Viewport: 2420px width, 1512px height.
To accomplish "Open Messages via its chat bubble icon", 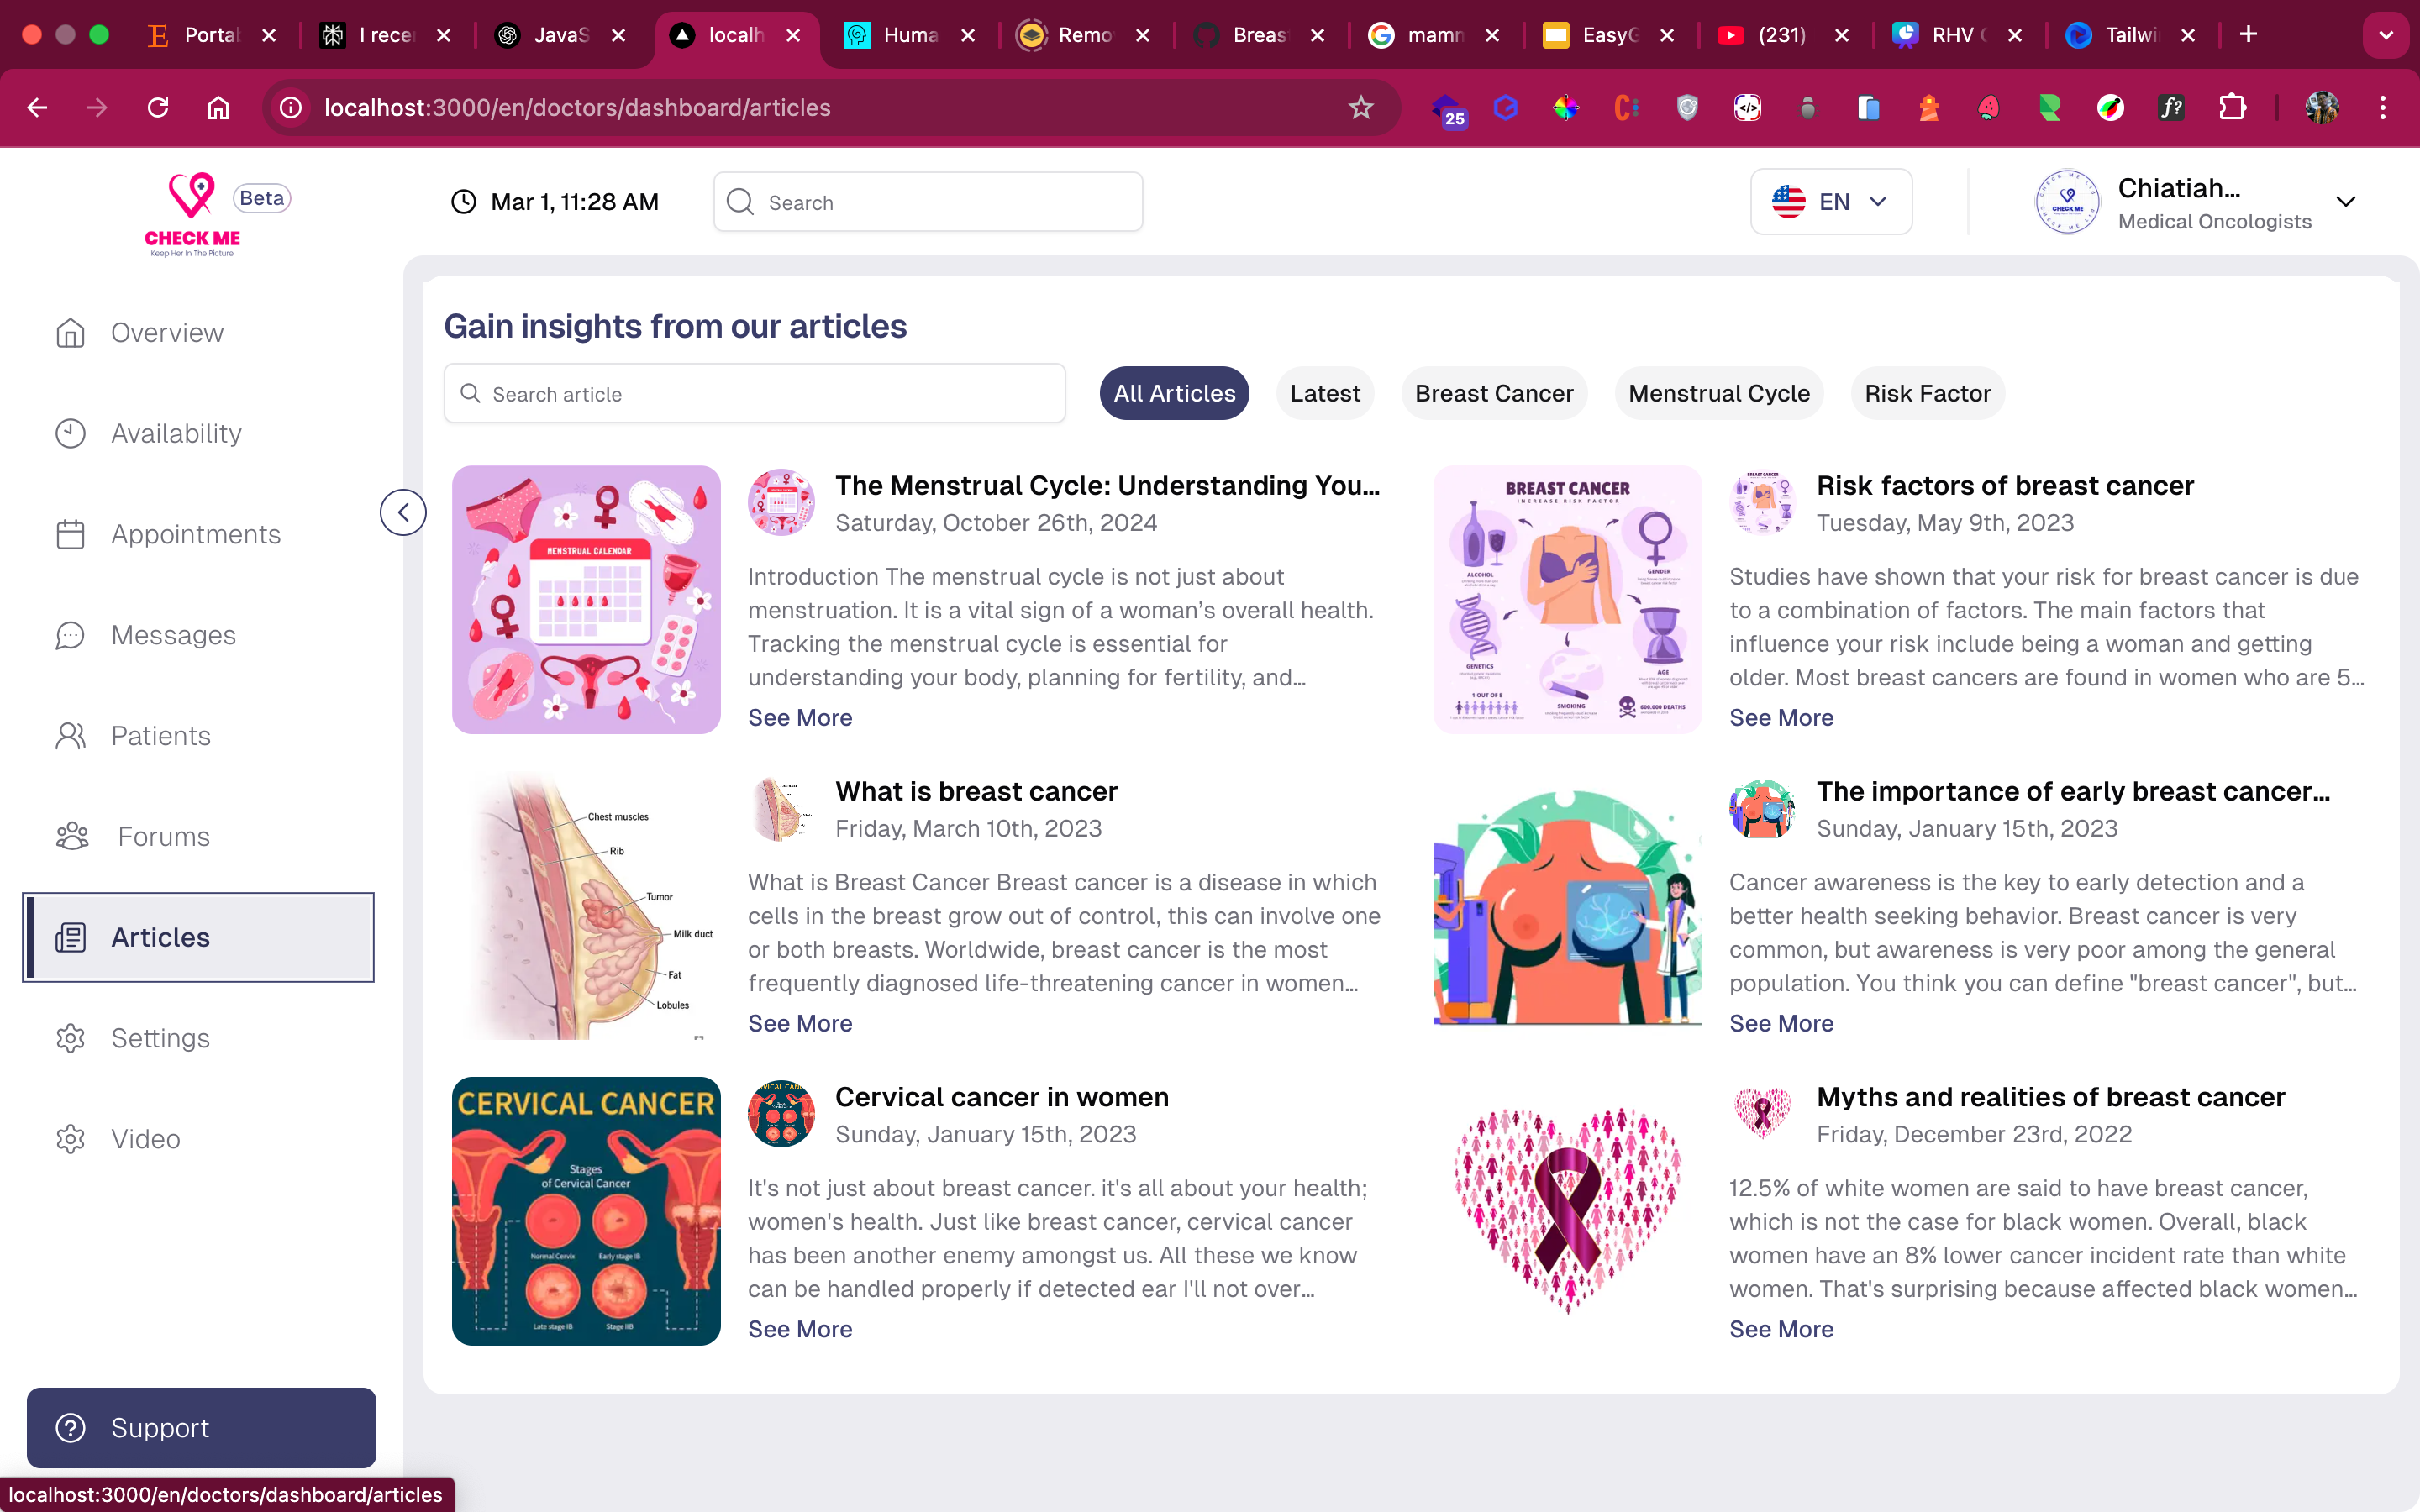I will click(x=70, y=636).
